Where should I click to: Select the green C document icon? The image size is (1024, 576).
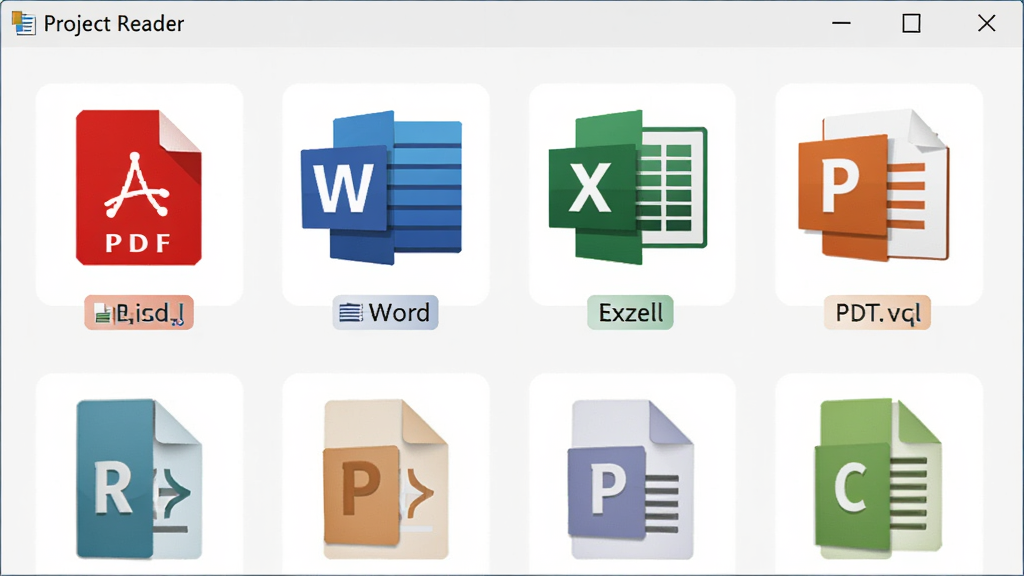(x=878, y=479)
